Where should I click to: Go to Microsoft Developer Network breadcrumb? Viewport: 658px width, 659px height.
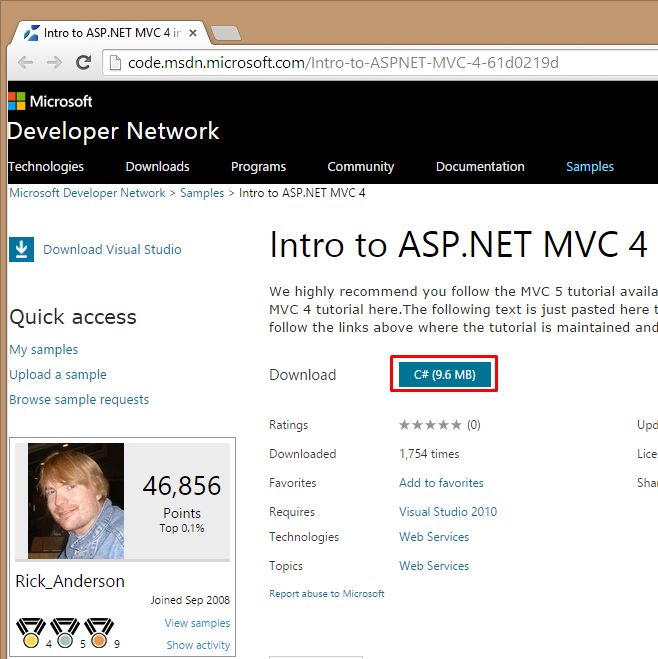(87, 193)
